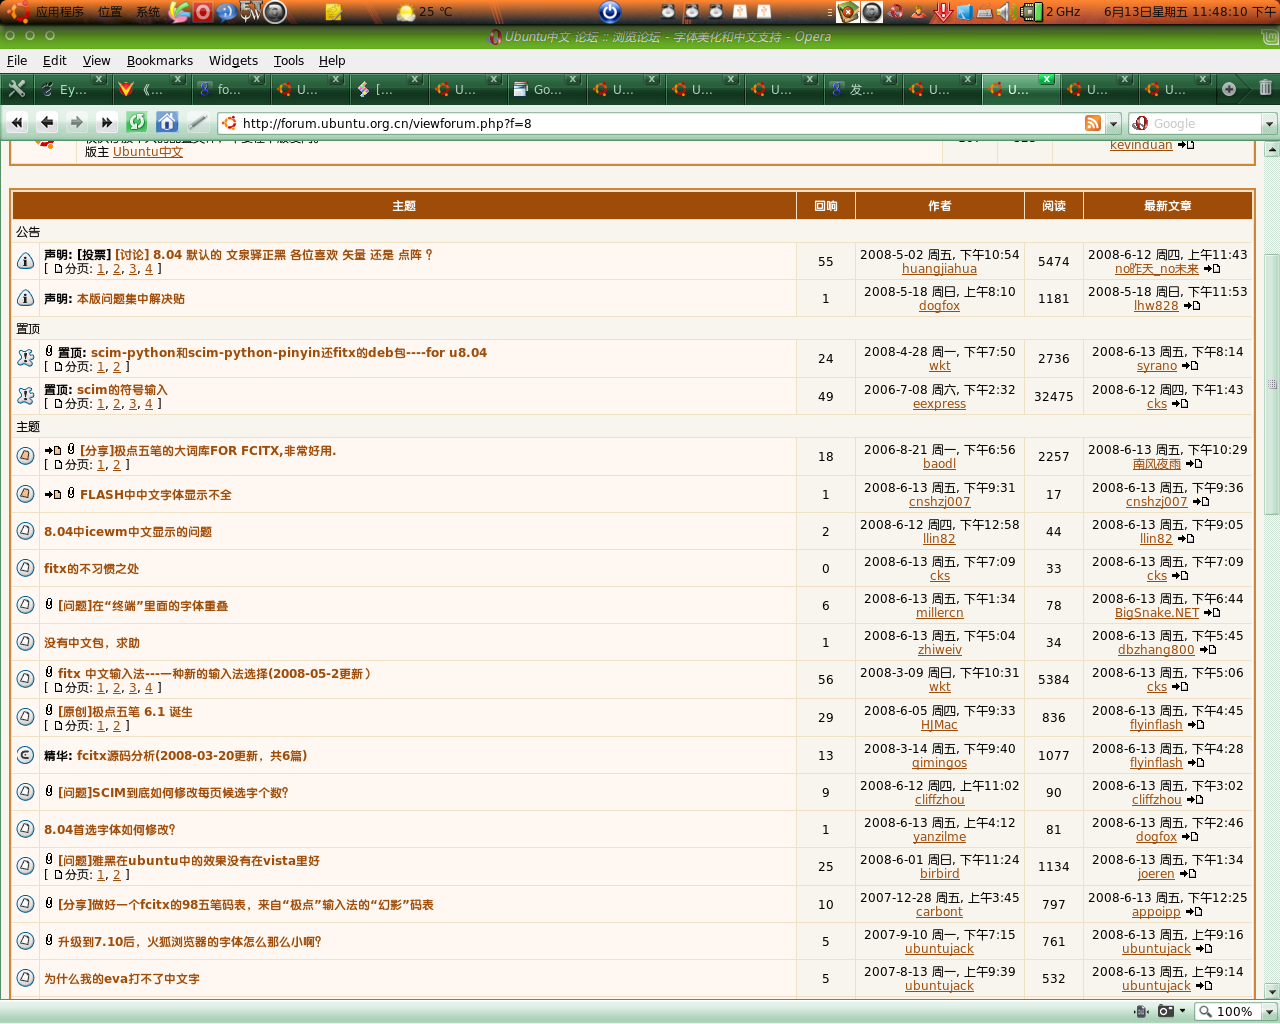Reload the page with the green refresh icon
Viewport: 1280px width, 1024px height.
137,122
